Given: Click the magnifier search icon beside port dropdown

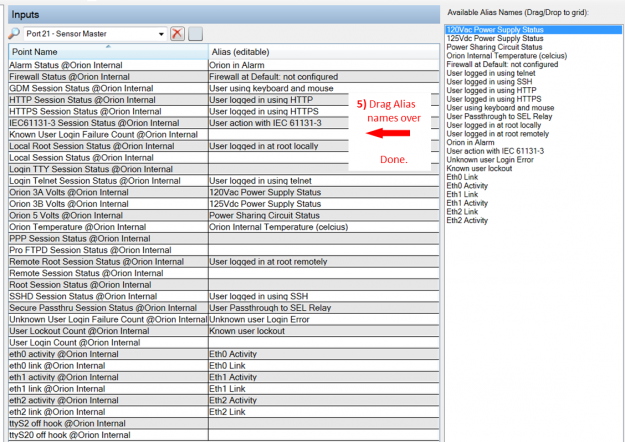Looking at the screenshot, I should (14, 33).
